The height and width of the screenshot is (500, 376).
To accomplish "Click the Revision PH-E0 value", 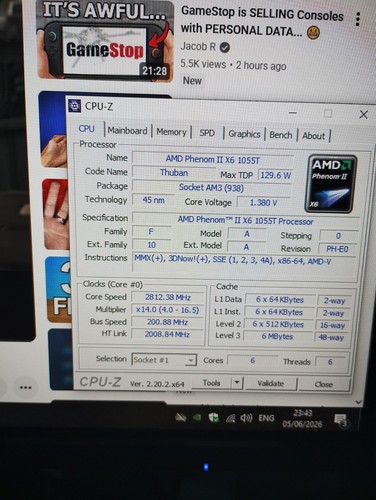I will pyautogui.click(x=337, y=249).
